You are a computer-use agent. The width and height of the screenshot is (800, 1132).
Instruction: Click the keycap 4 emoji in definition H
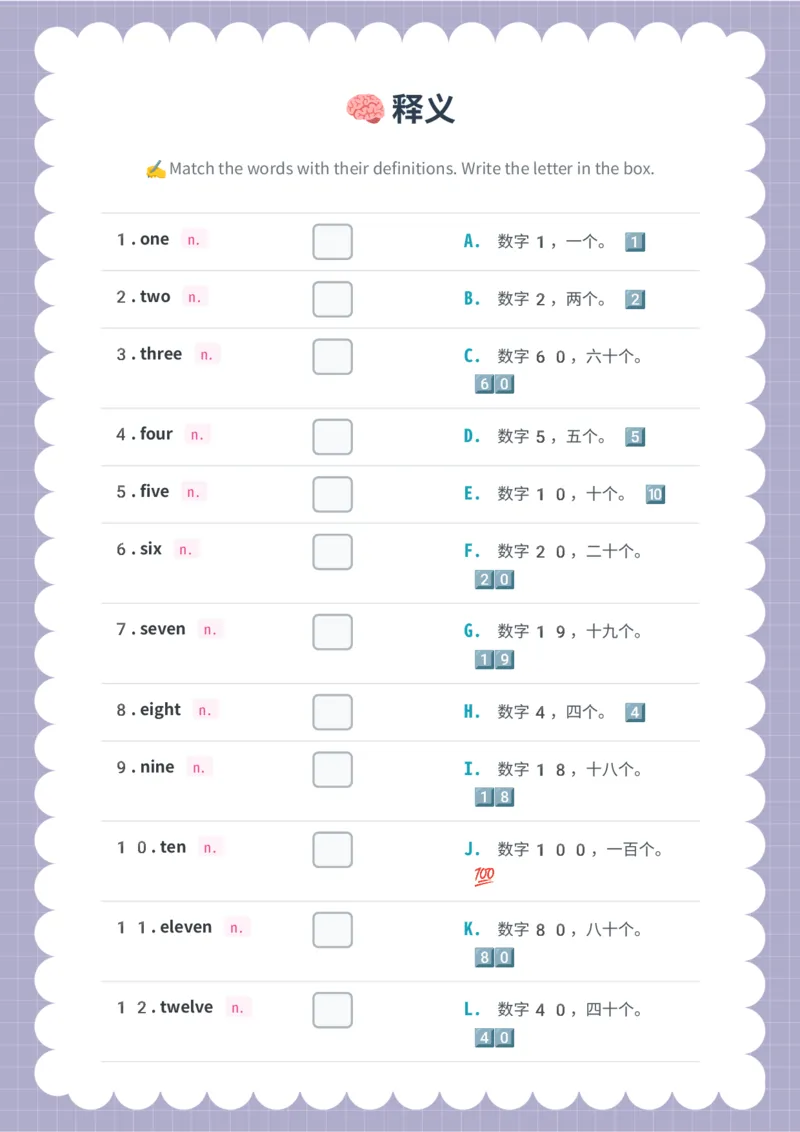point(635,713)
